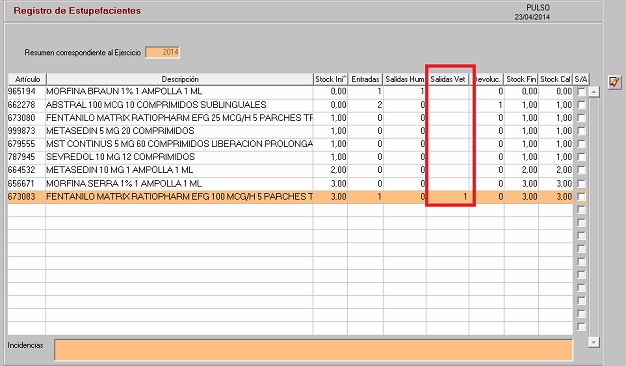Click SEVREDOL 10 MG 12 COMPRIMIDOS description
The width and height of the screenshot is (626, 366).
coord(121,157)
